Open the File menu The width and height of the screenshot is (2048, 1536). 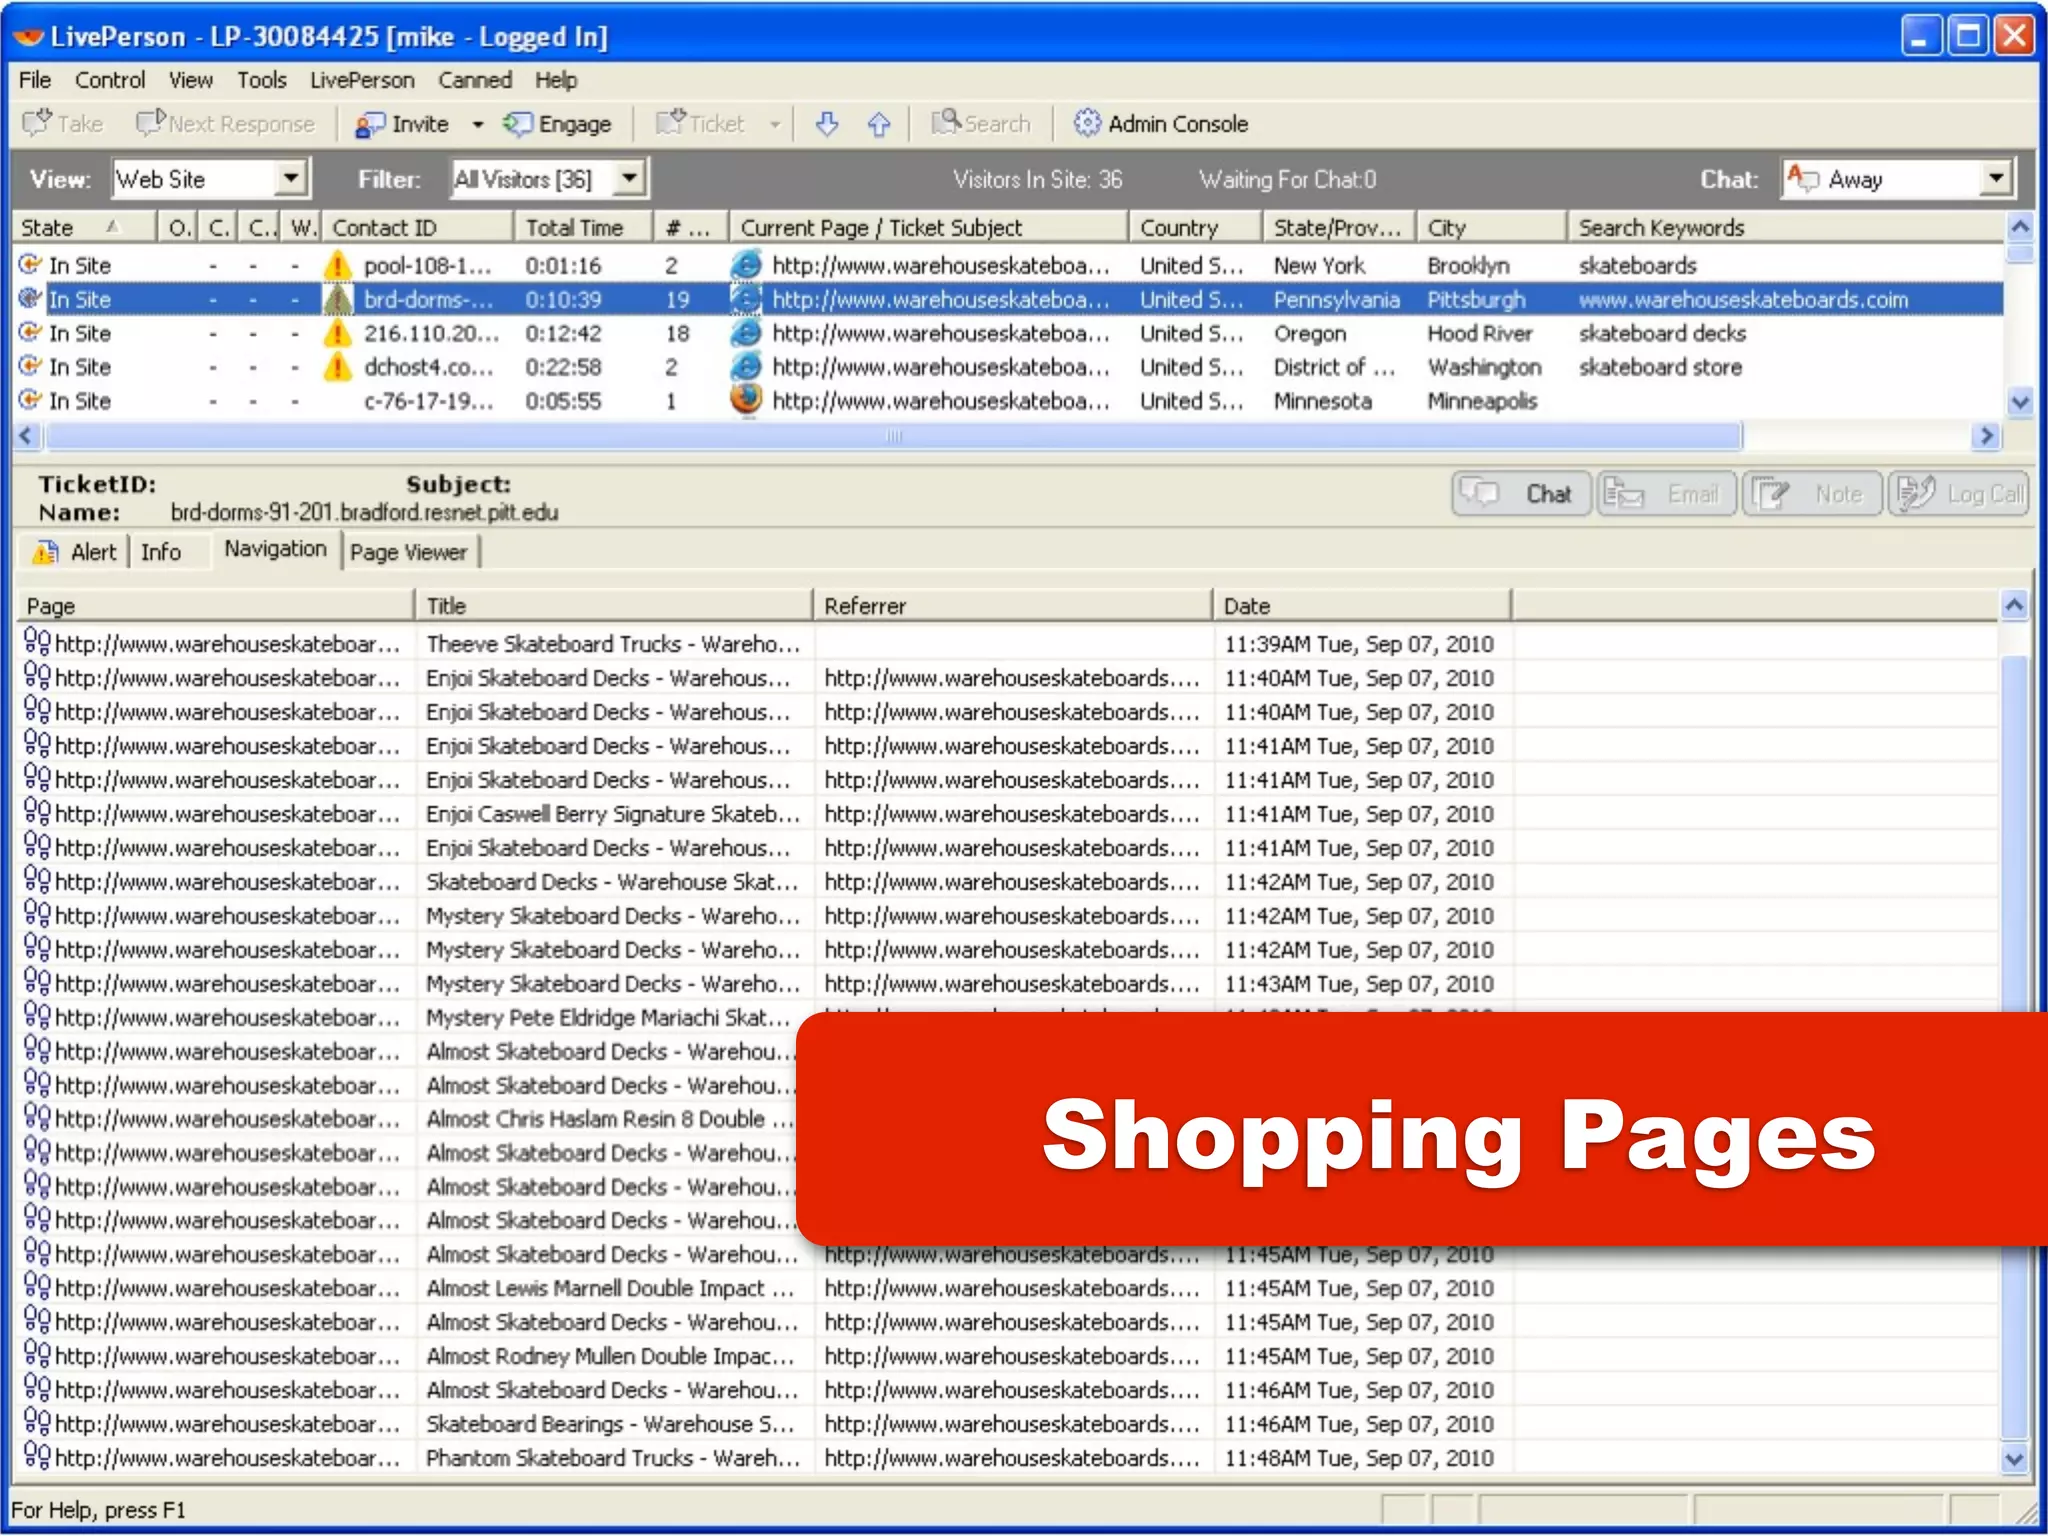35,80
